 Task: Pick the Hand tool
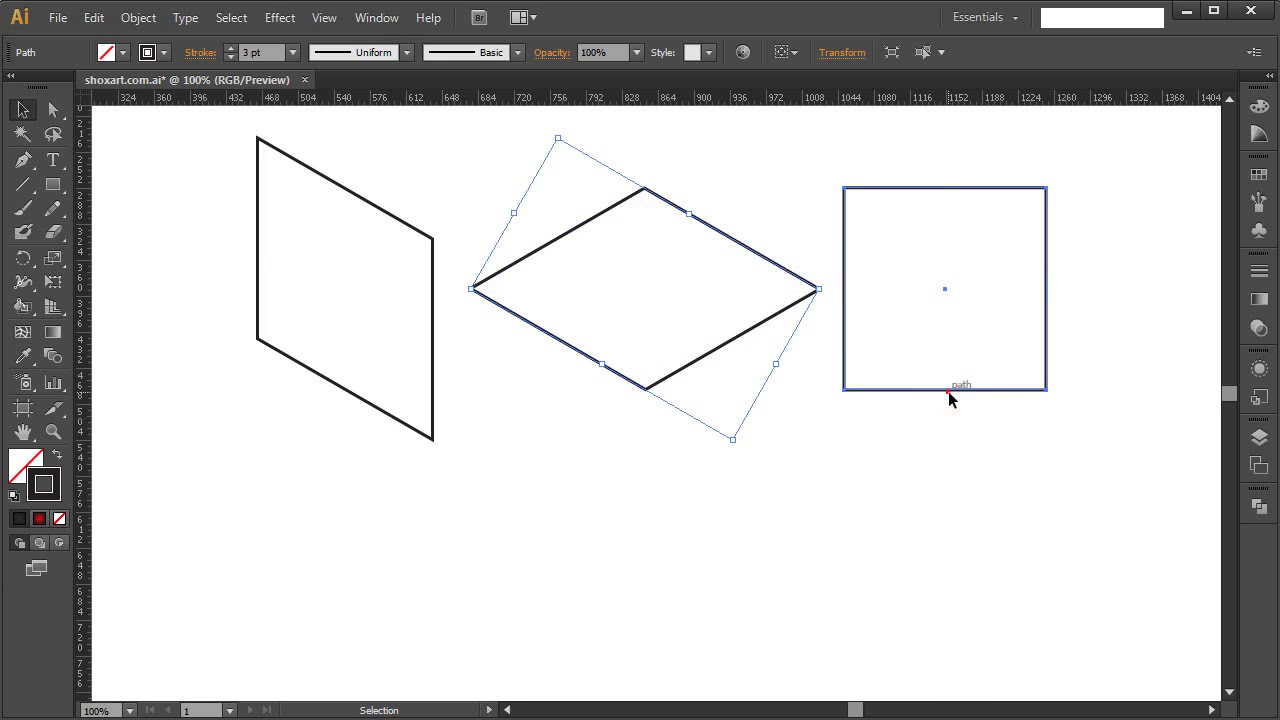[x=23, y=432]
